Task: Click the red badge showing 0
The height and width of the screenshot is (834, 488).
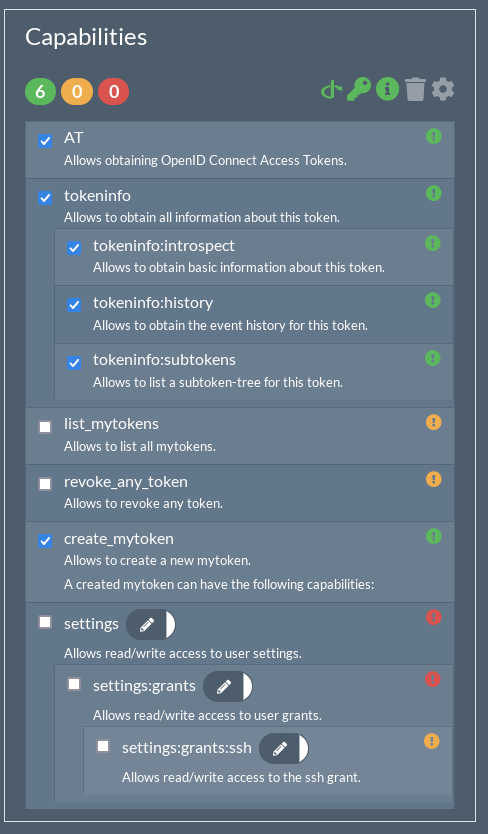Action: (113, 91)
